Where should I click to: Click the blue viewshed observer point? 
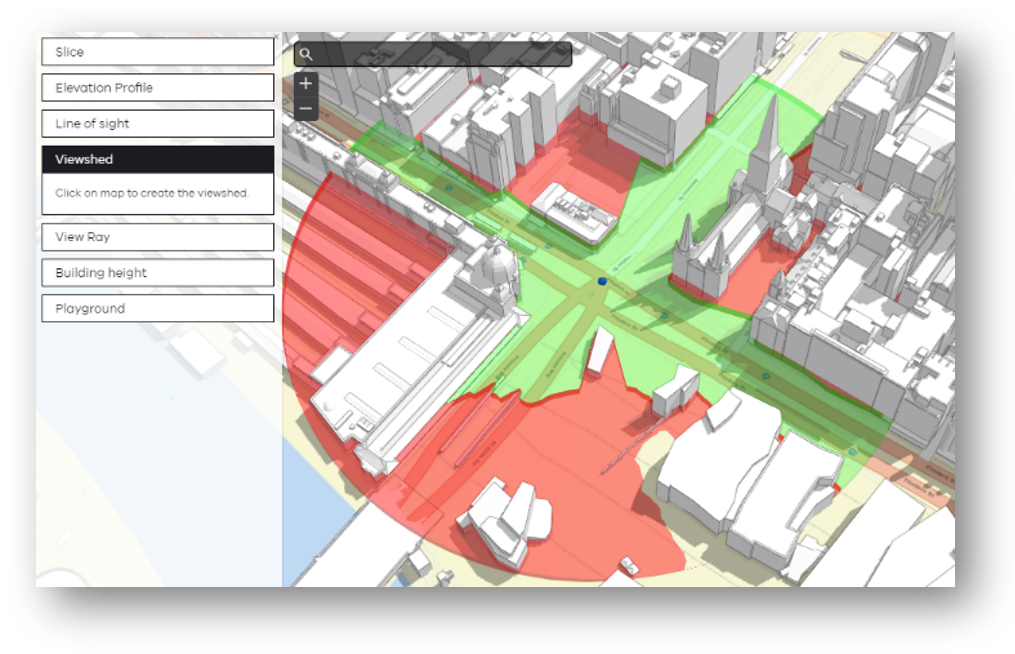tap(602, 281)
